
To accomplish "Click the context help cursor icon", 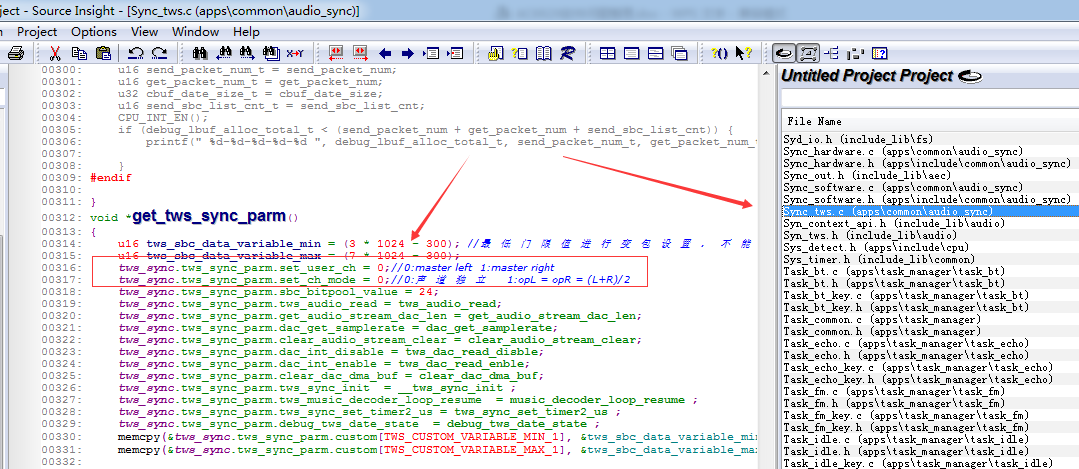I will 743,53.
